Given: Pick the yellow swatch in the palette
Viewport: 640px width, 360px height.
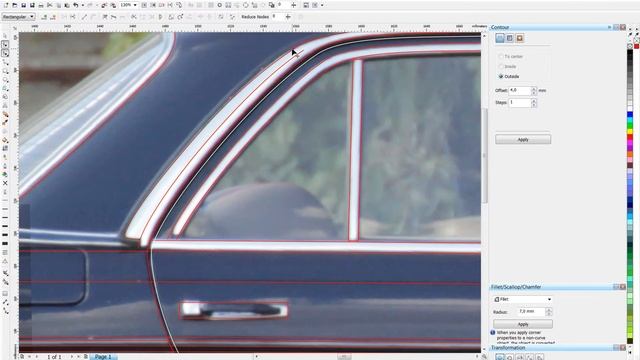Looking at the screenshot, I should click(630, 131).
